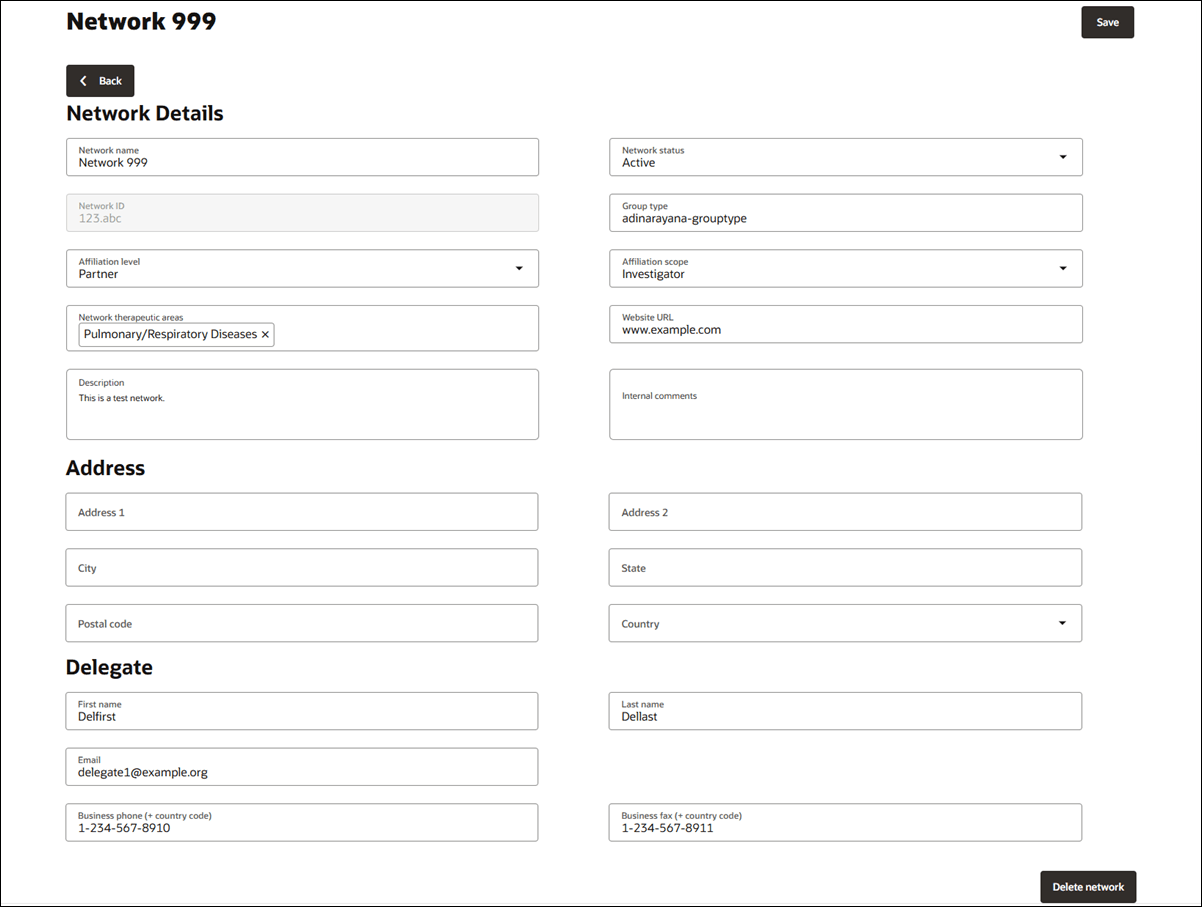Select the Business fax number field
Screen dimensions: 1202x907
(x=845, y=822)
